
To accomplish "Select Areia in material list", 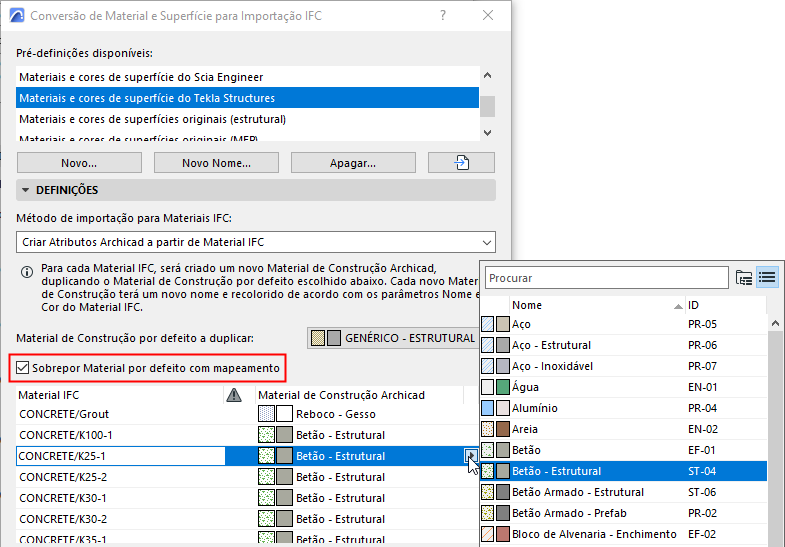I will coord(623,429).
